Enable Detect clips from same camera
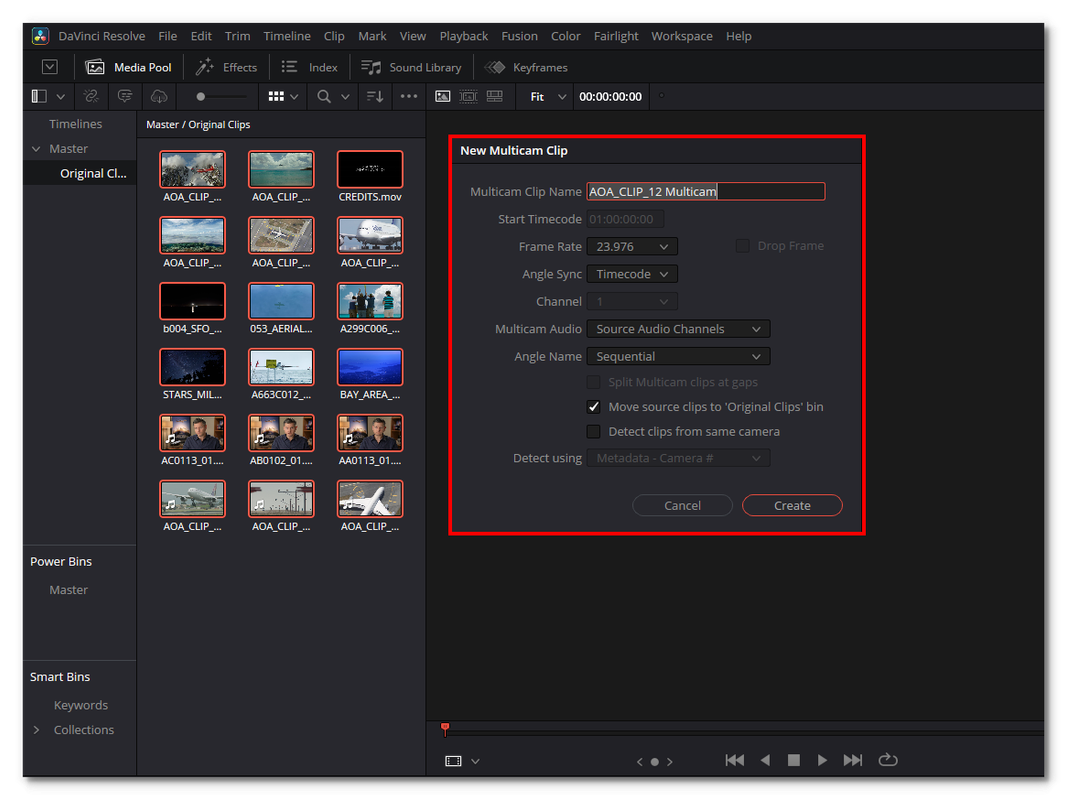The image size is (1067, 800). point(593,431)
